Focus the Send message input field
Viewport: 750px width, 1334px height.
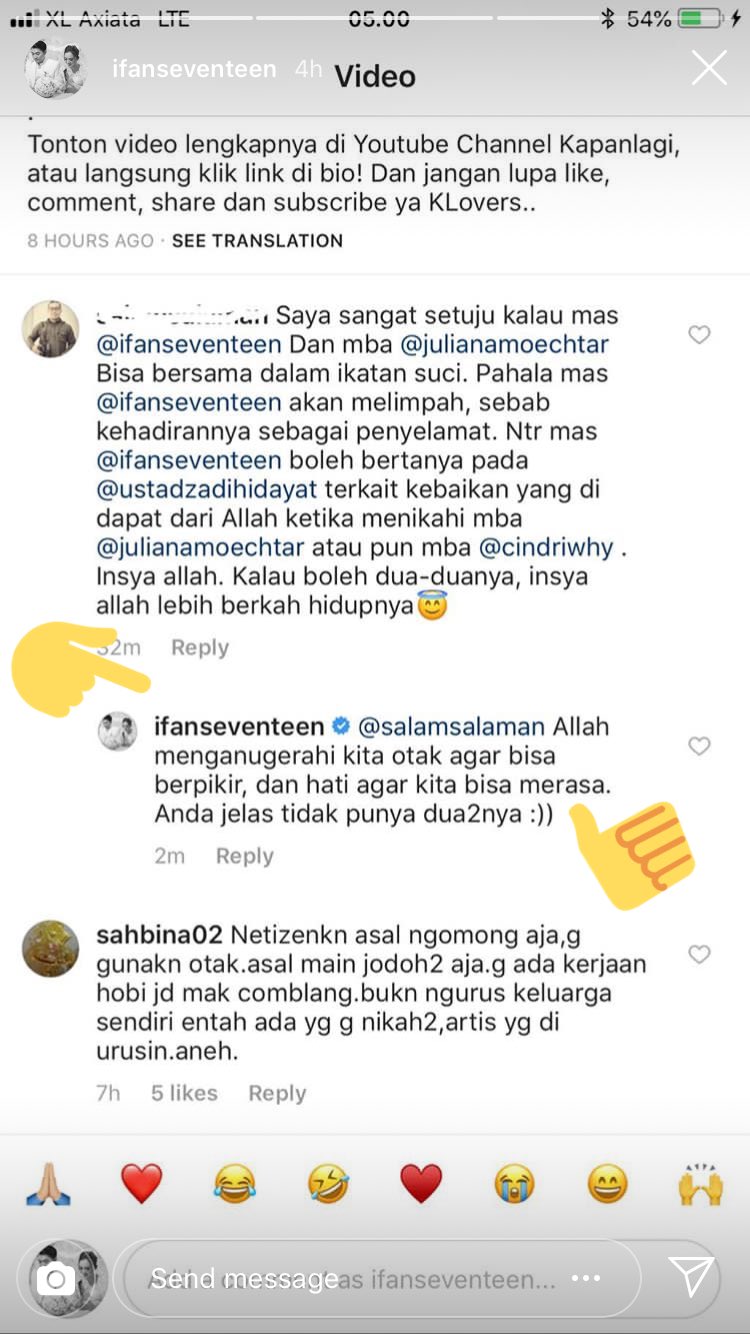click(x=381, y=1279)
